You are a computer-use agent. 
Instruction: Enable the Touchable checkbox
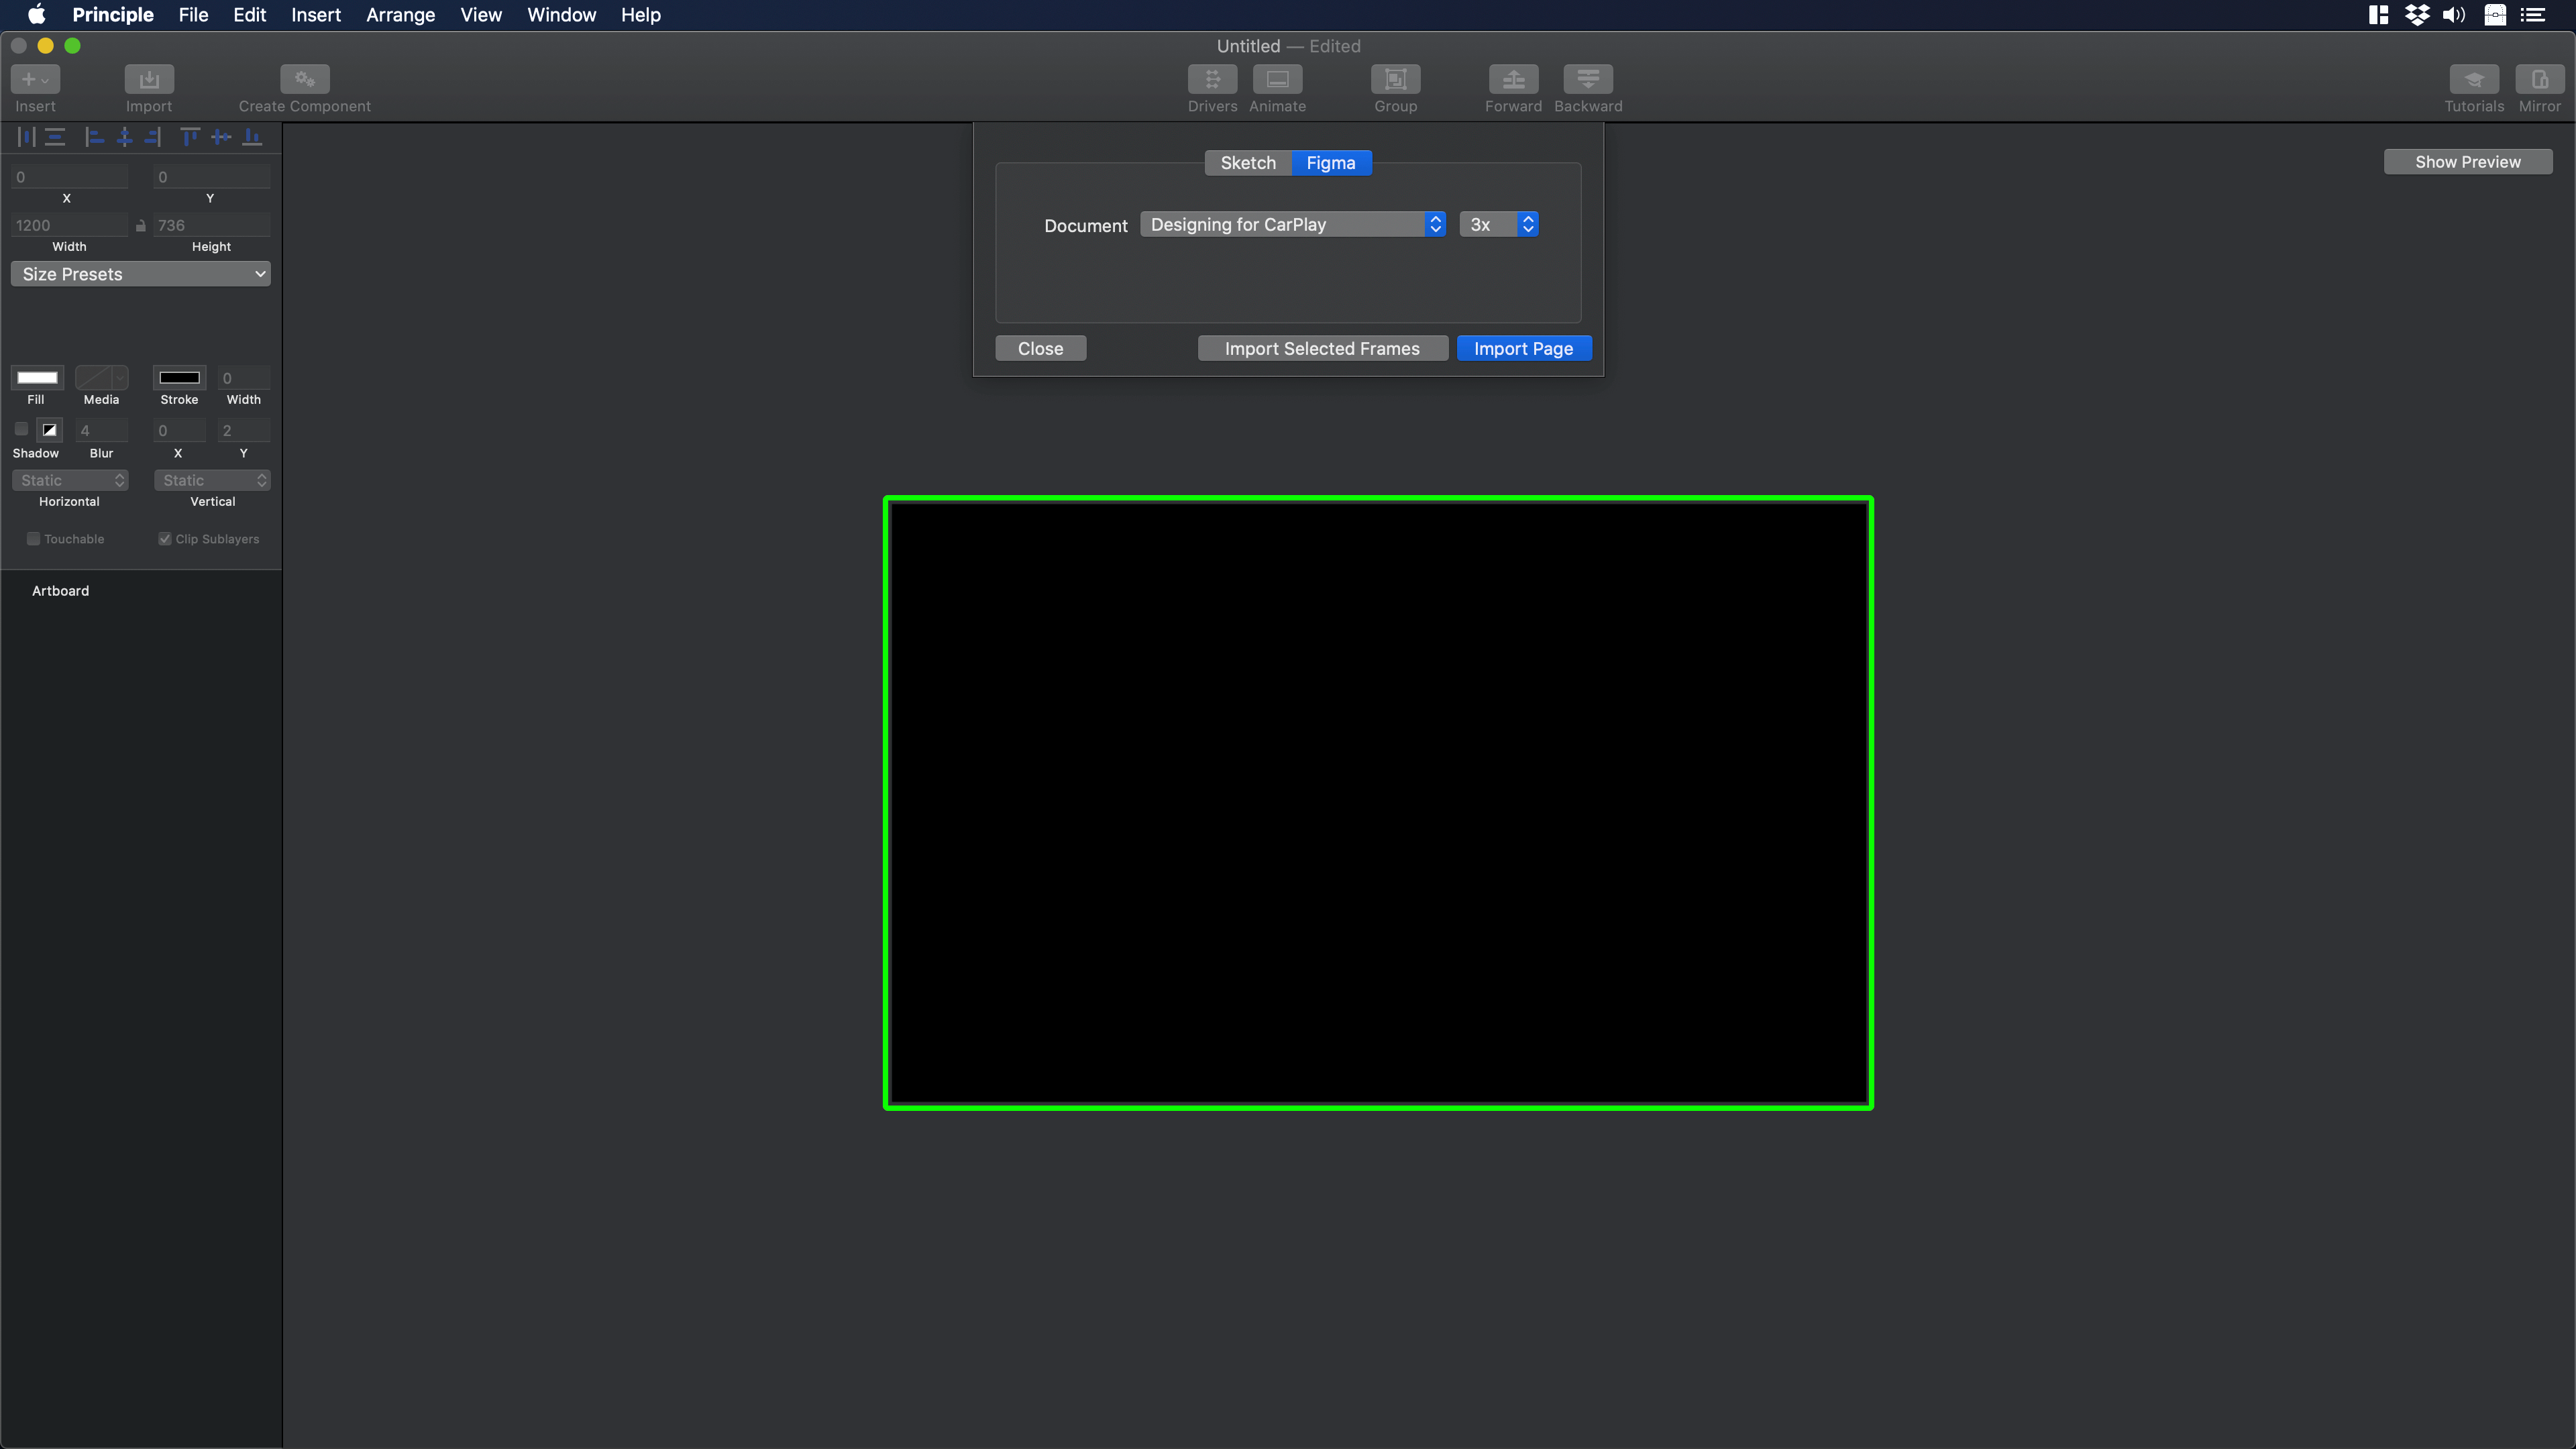point(33,539)
